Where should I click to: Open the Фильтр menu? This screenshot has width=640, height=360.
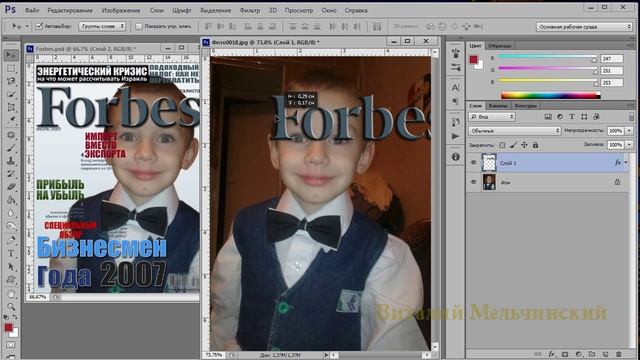250,10
